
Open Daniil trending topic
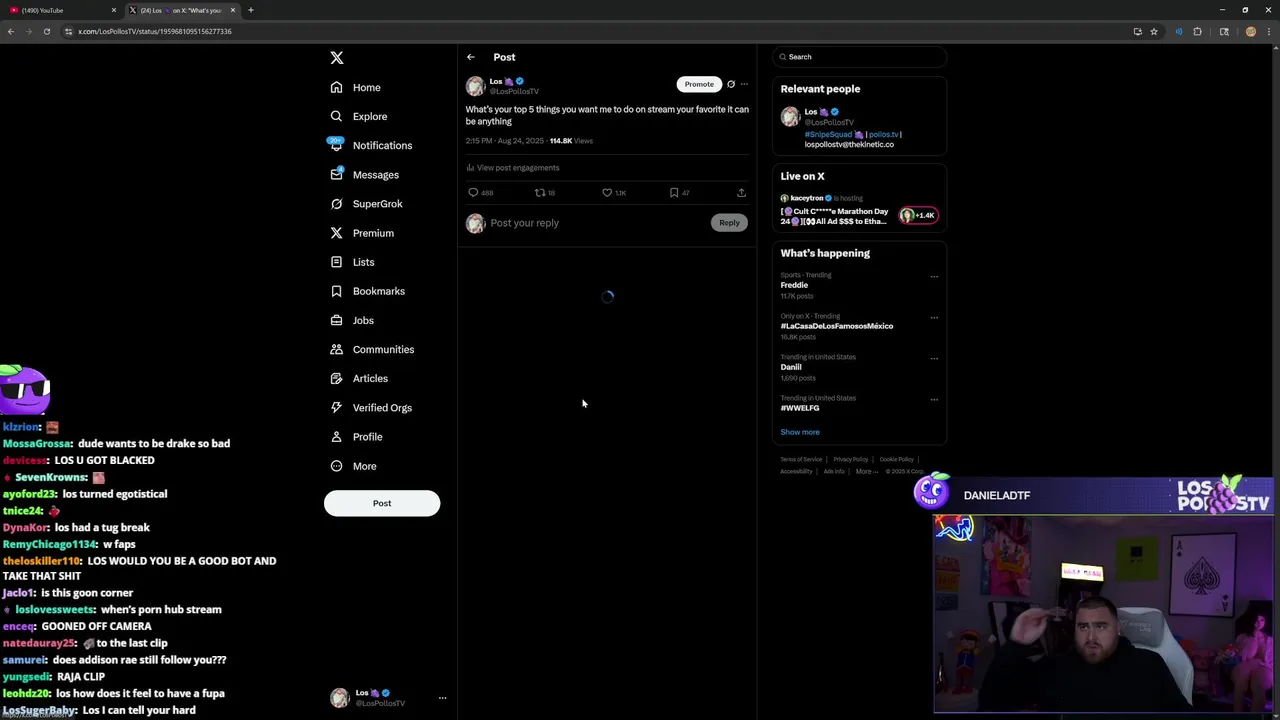[791, 367]
